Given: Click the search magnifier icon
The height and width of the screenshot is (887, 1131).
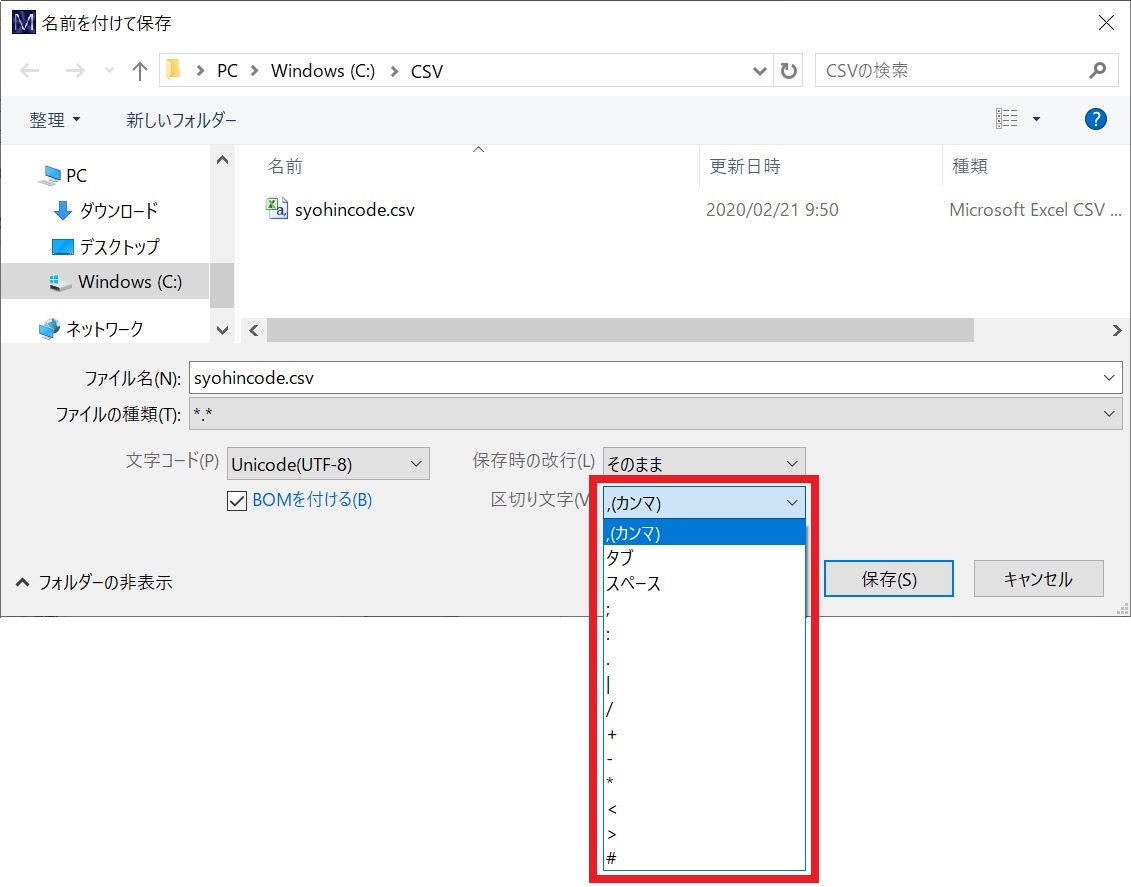Looking at the screenshot, I should pos(1097,71).
